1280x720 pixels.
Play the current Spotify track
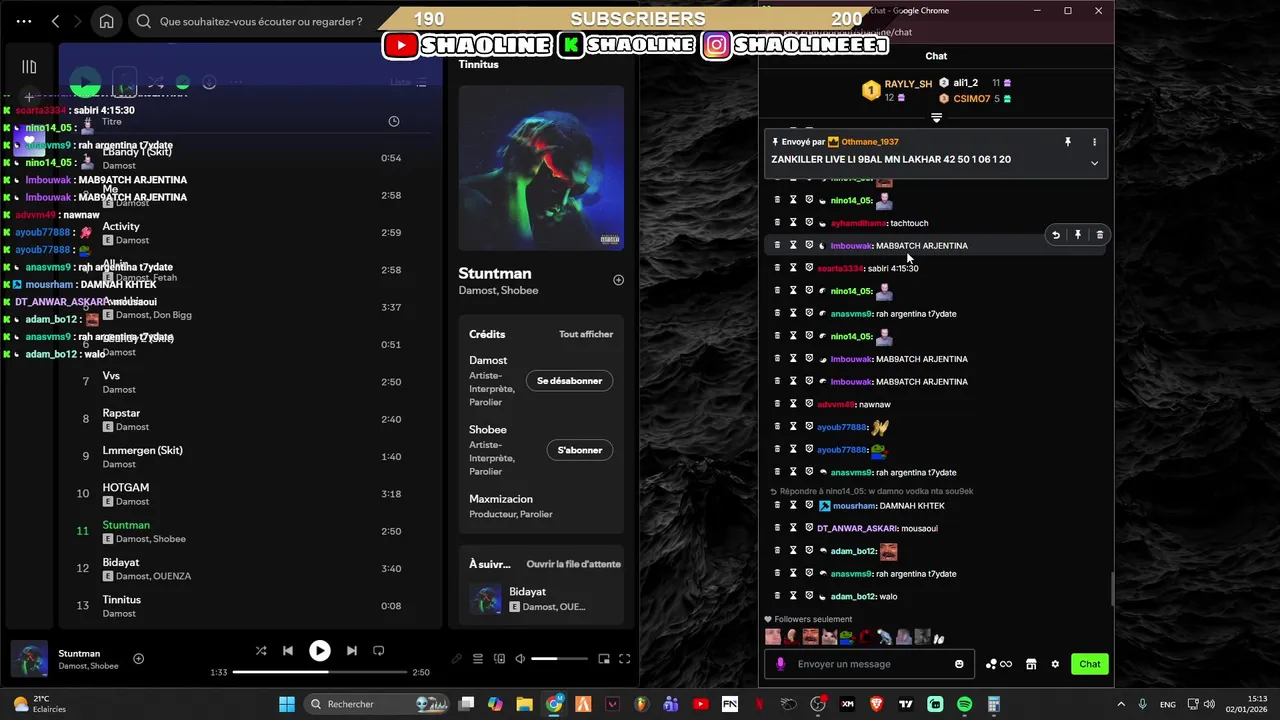pyautogui.click(x=319, y=651)
